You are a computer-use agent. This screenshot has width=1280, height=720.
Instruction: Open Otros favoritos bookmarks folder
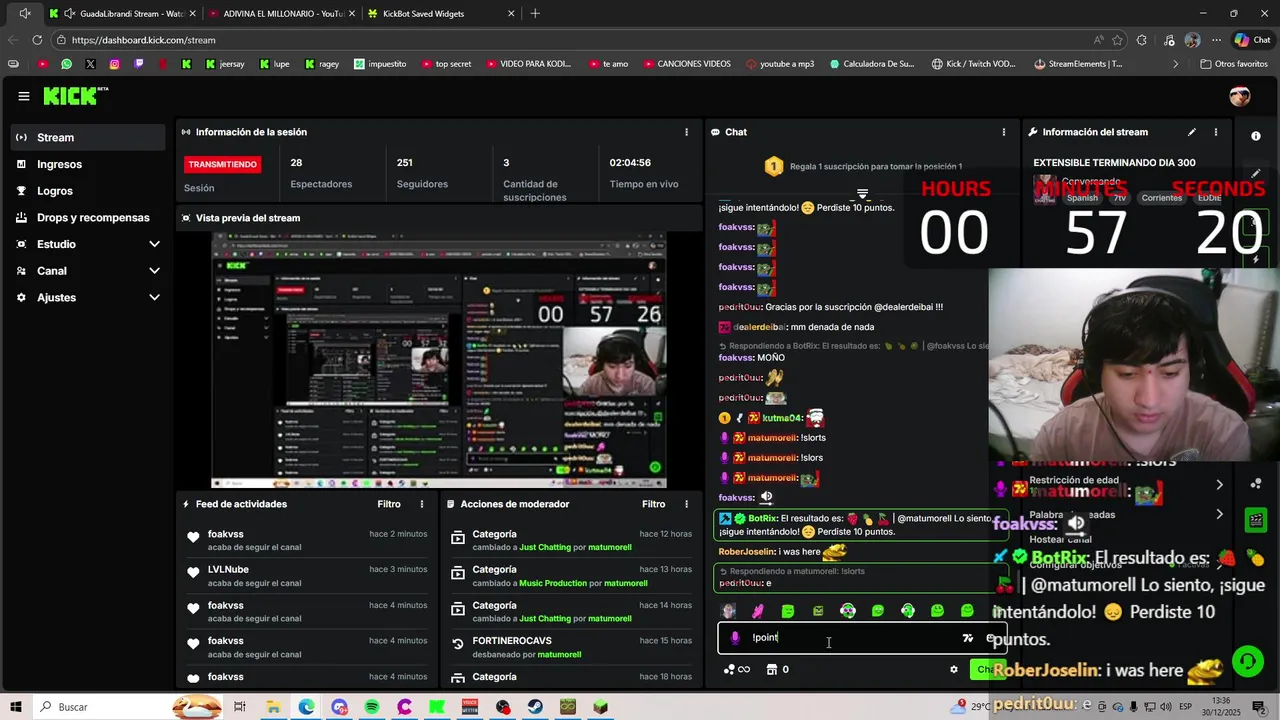point(1233,64)
